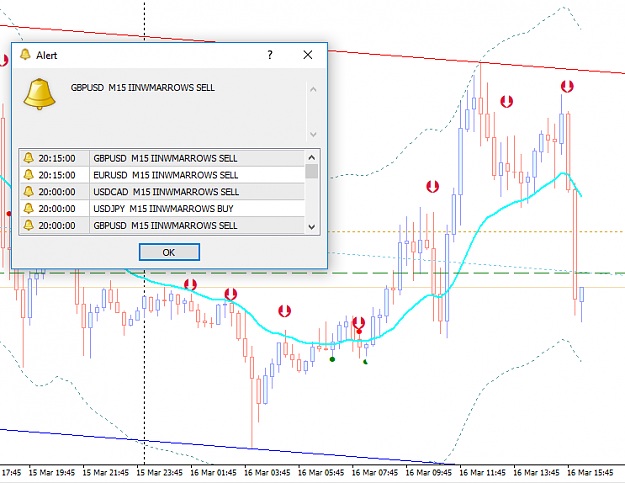
Task: Click the sell arrow marker near 16 Mar 09:45
Action: (x=432, y=186)
